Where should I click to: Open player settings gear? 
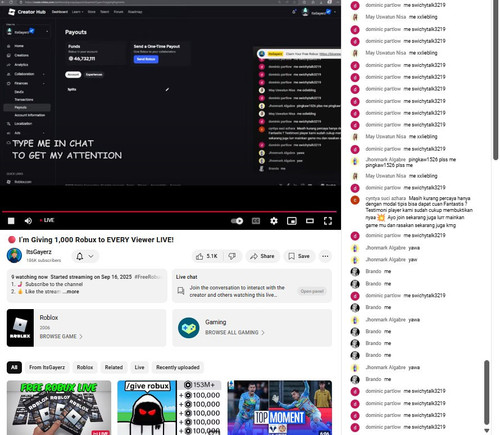[x=274, y=221]
